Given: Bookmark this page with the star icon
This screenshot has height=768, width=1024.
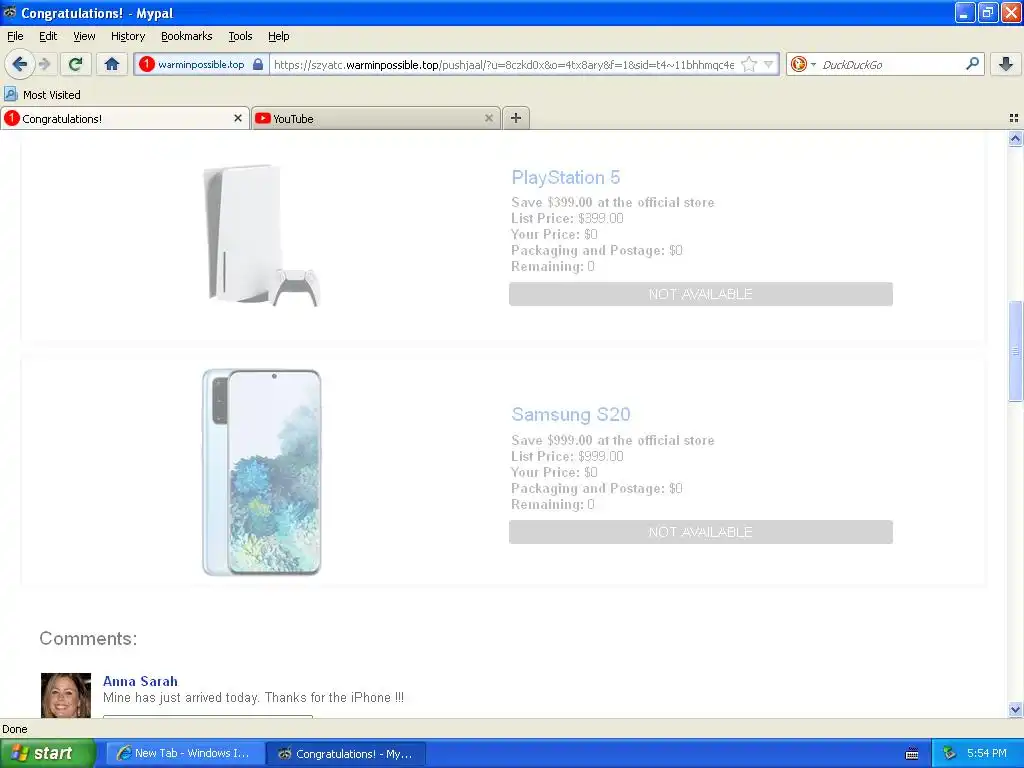Looking at the screenshot, I should [749, 64].
